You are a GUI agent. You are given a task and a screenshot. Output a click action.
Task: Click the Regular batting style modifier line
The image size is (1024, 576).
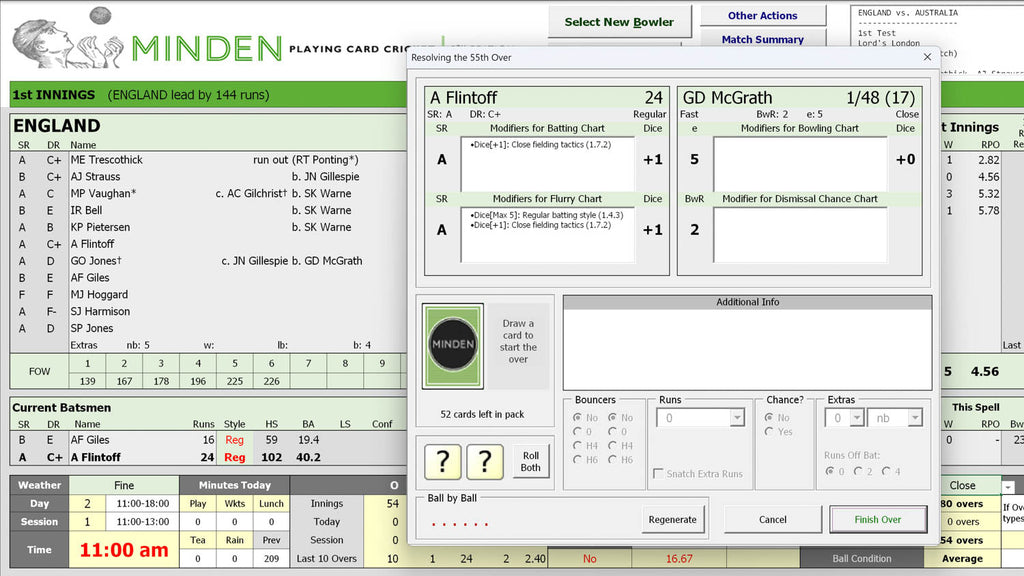[547, 215]
